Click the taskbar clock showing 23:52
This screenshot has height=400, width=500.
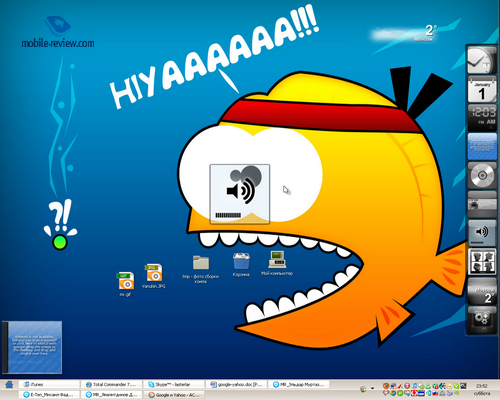click(482, 386)
